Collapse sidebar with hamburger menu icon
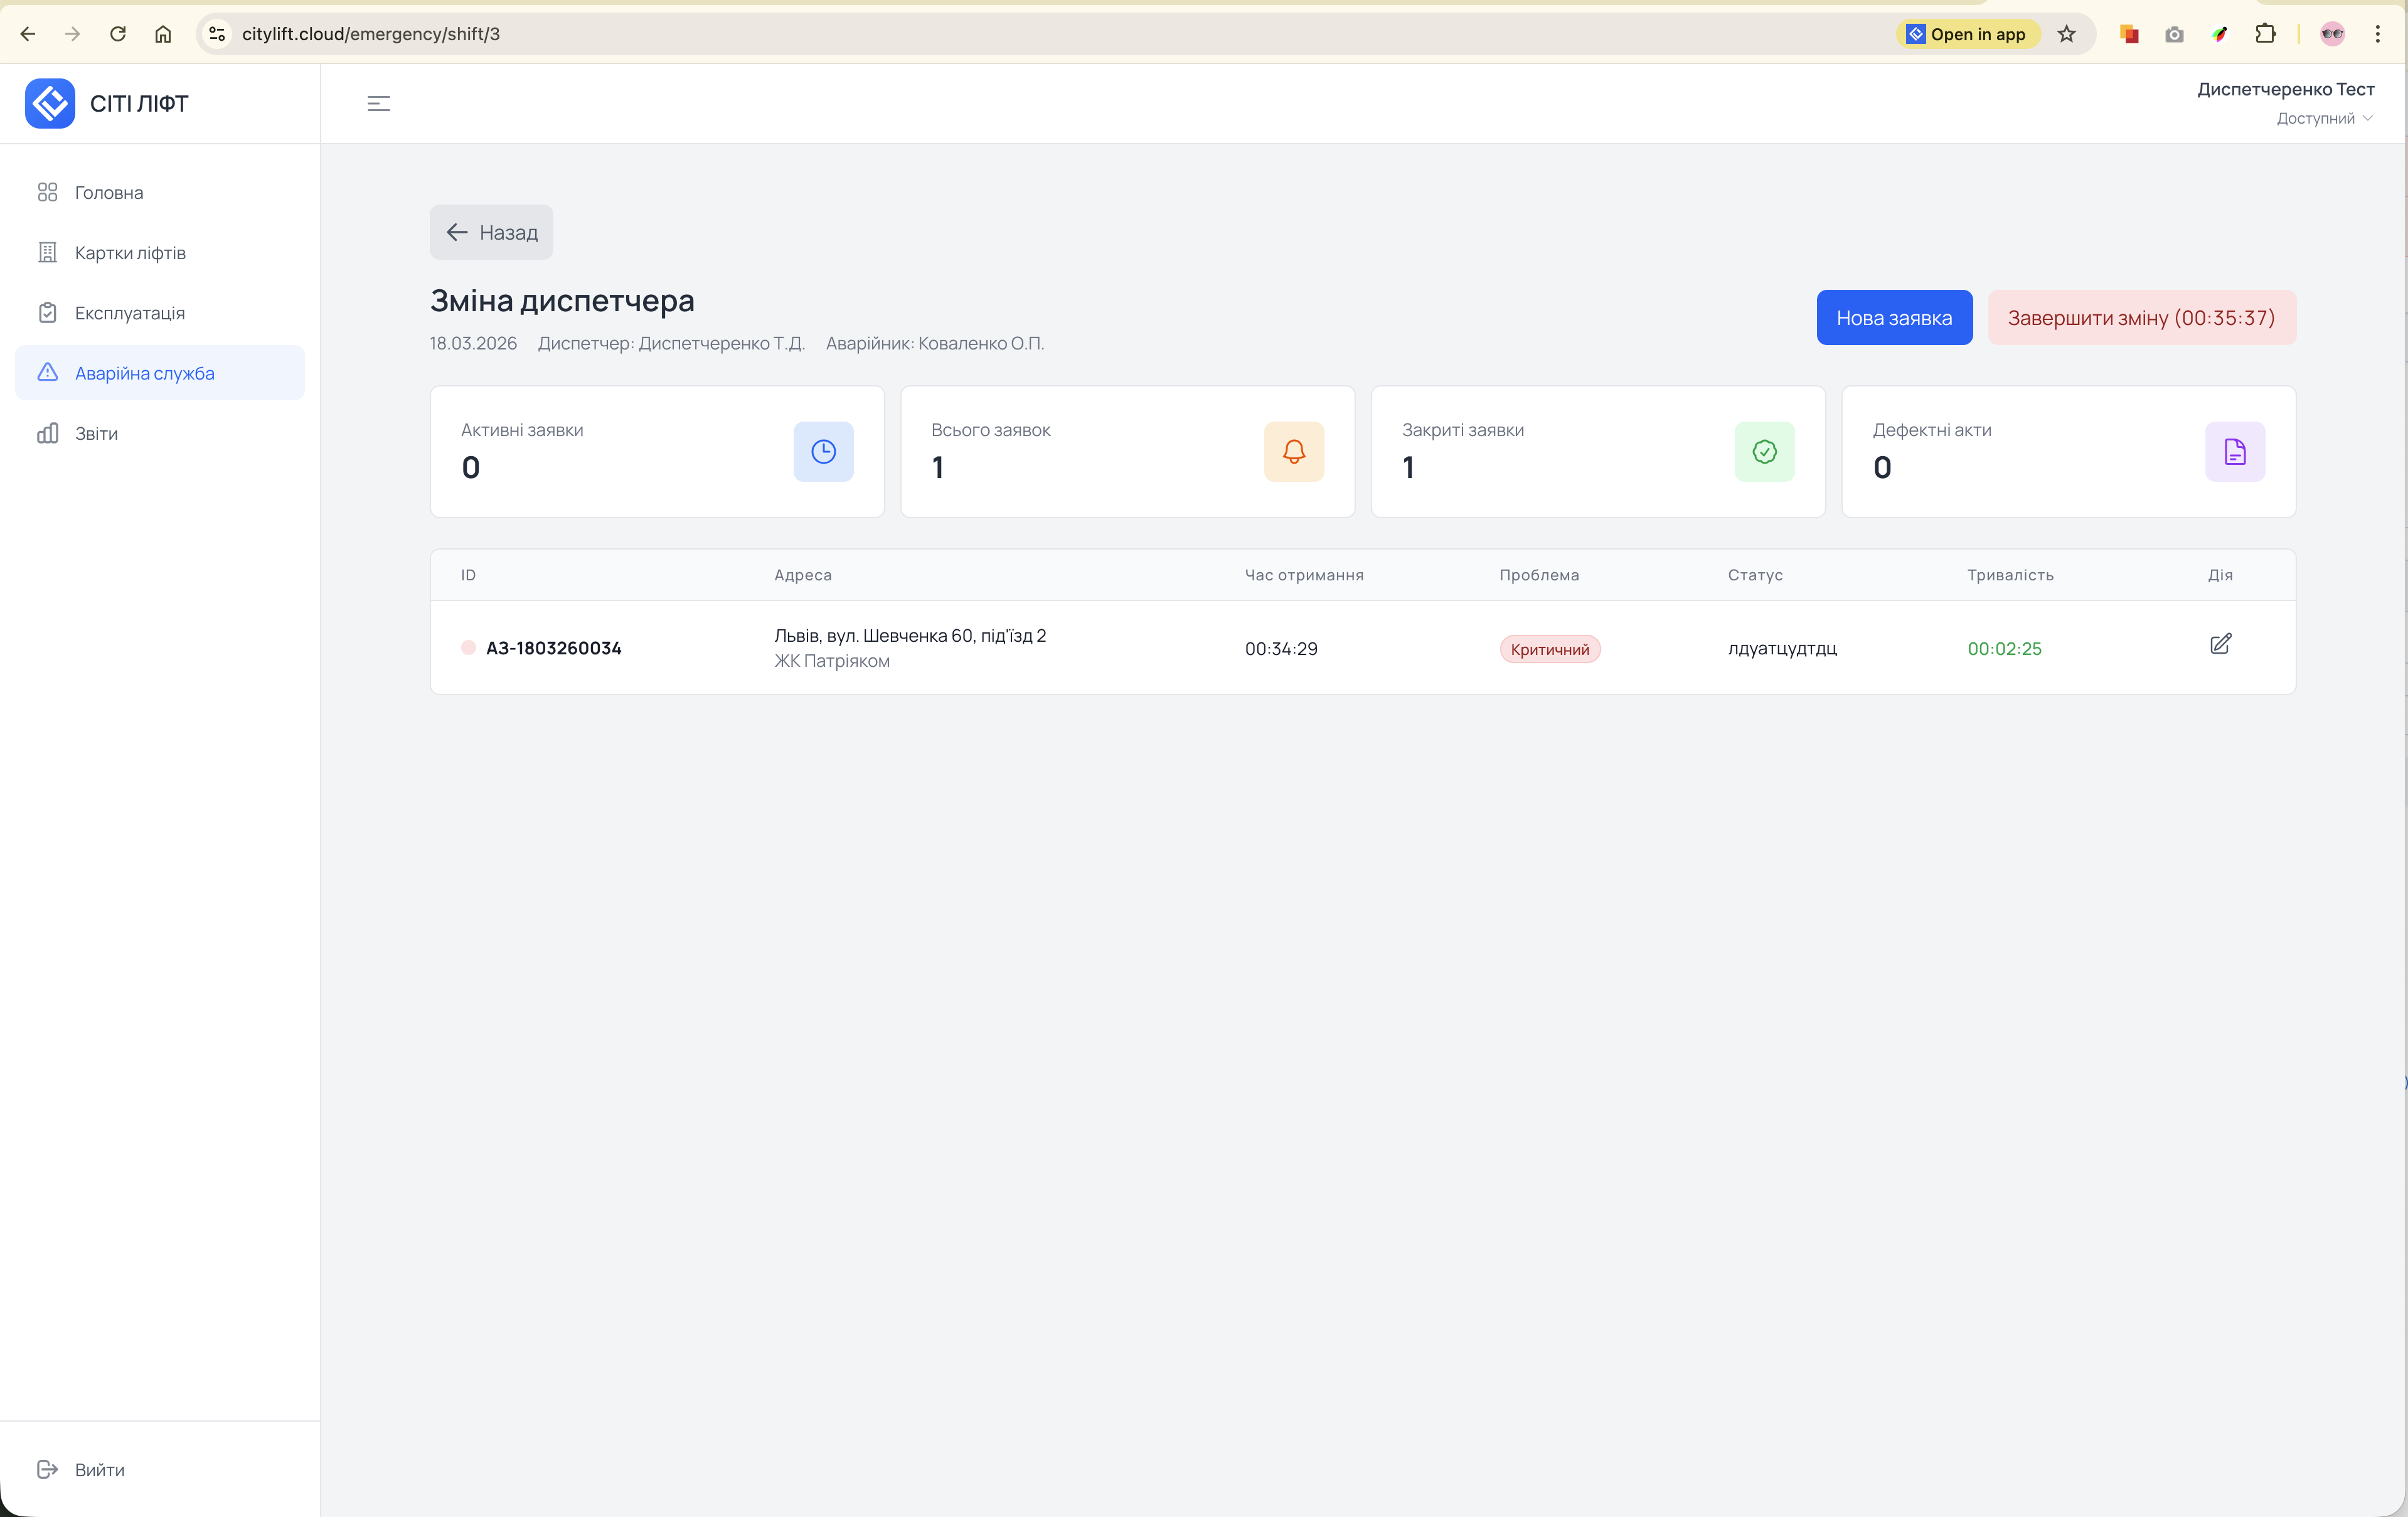Viewport: 2408px width, 1517px height. point(378,104)
